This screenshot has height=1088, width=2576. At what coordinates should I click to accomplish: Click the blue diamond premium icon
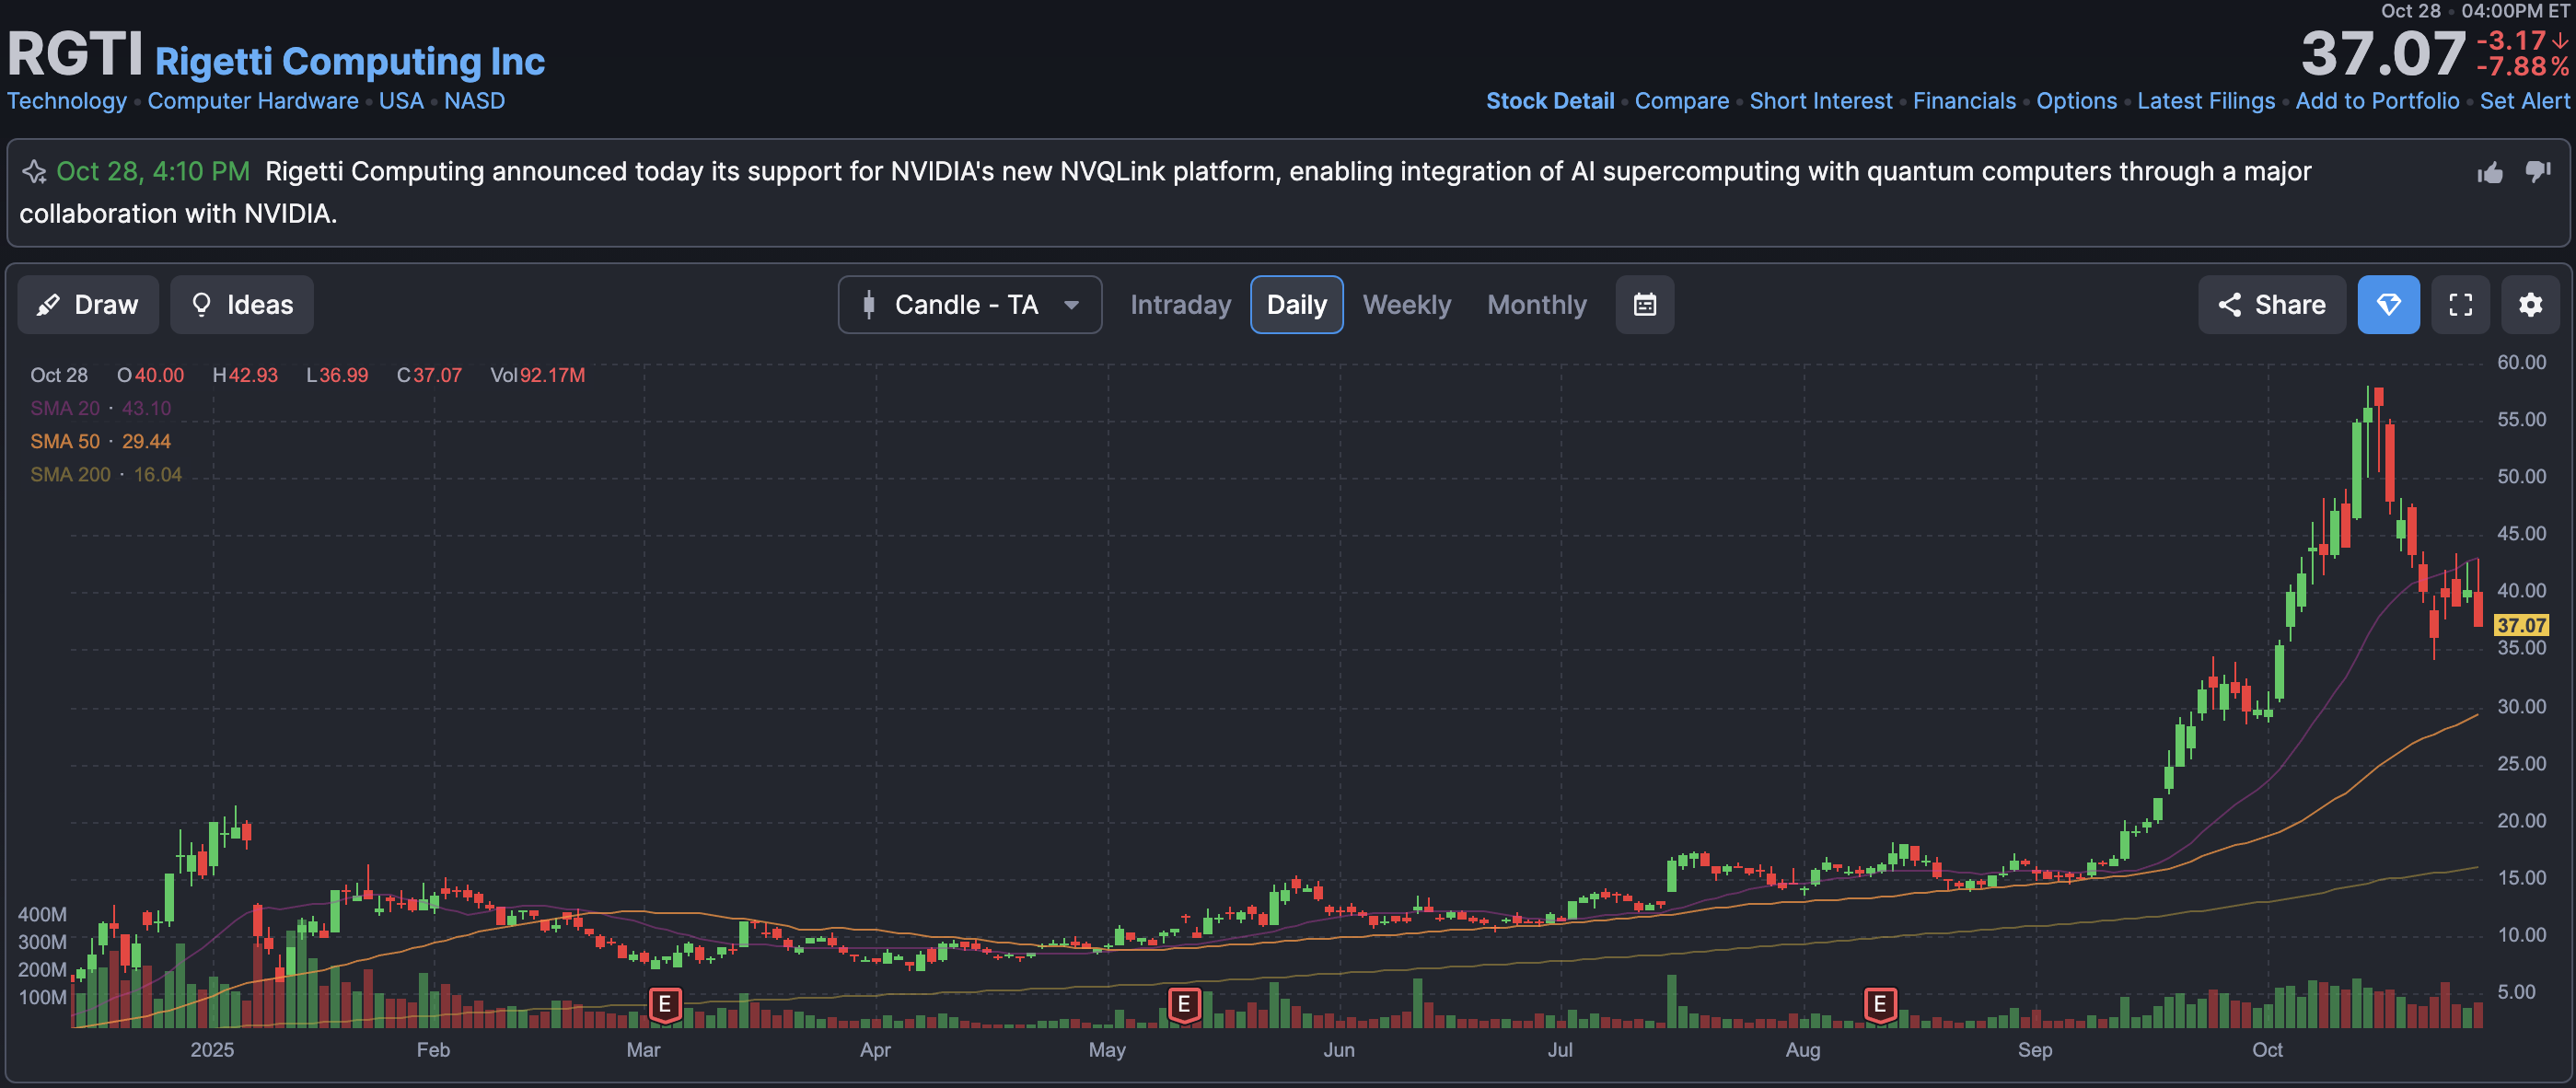[x=2388, y=305]
